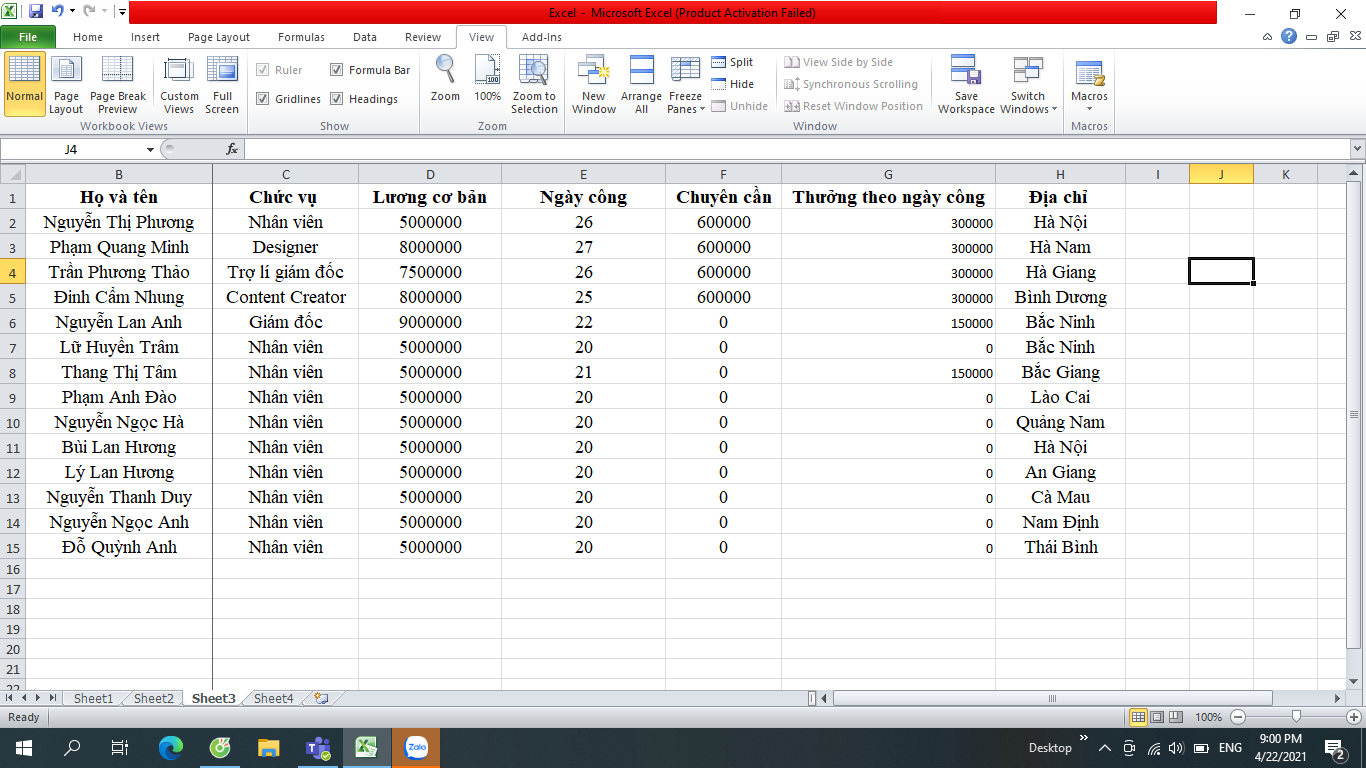Viewport: 1366px width, 768px height.
Task: Open the File tab
Action: pos(28,37)
